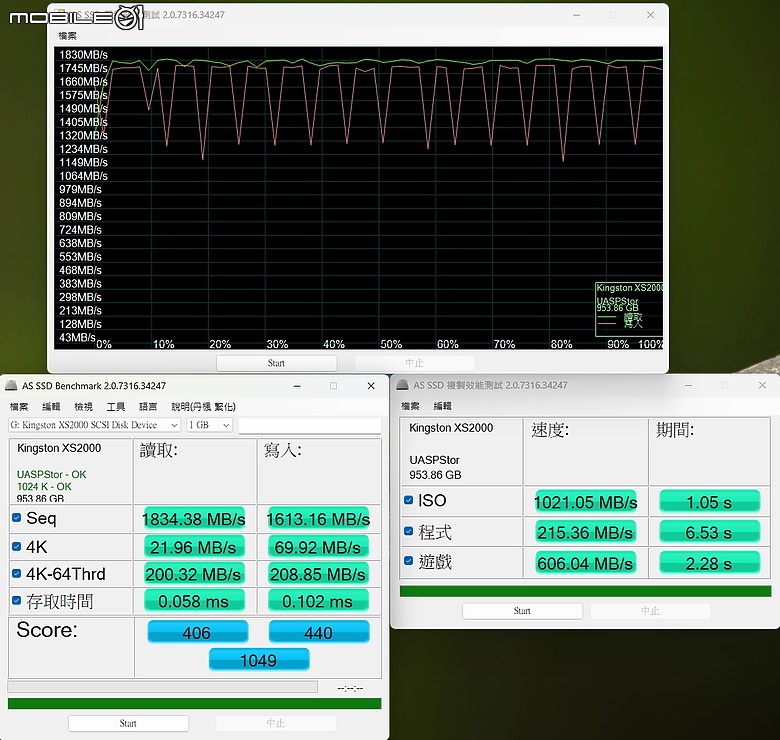Click the total score 1049

[259, 660]
